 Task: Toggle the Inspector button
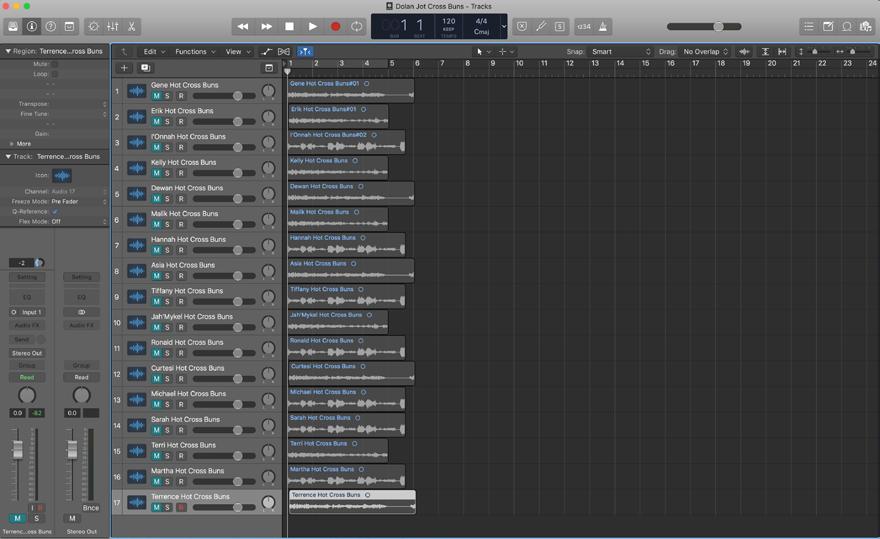point(32,26)
